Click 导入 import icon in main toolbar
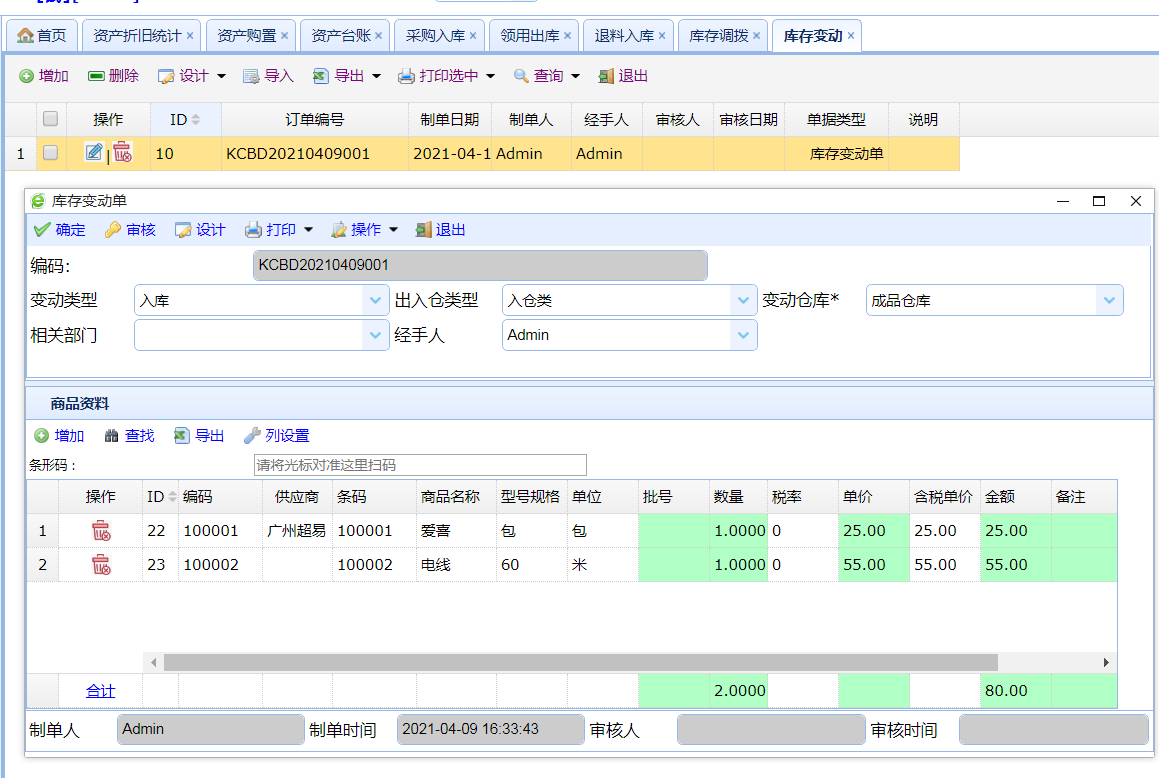 point(268,76)
